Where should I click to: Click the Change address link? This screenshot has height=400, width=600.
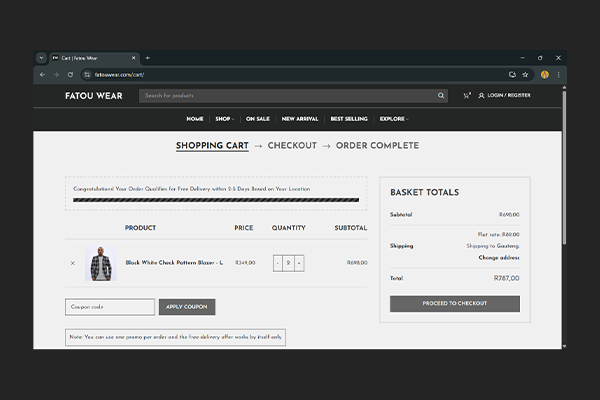498,257
